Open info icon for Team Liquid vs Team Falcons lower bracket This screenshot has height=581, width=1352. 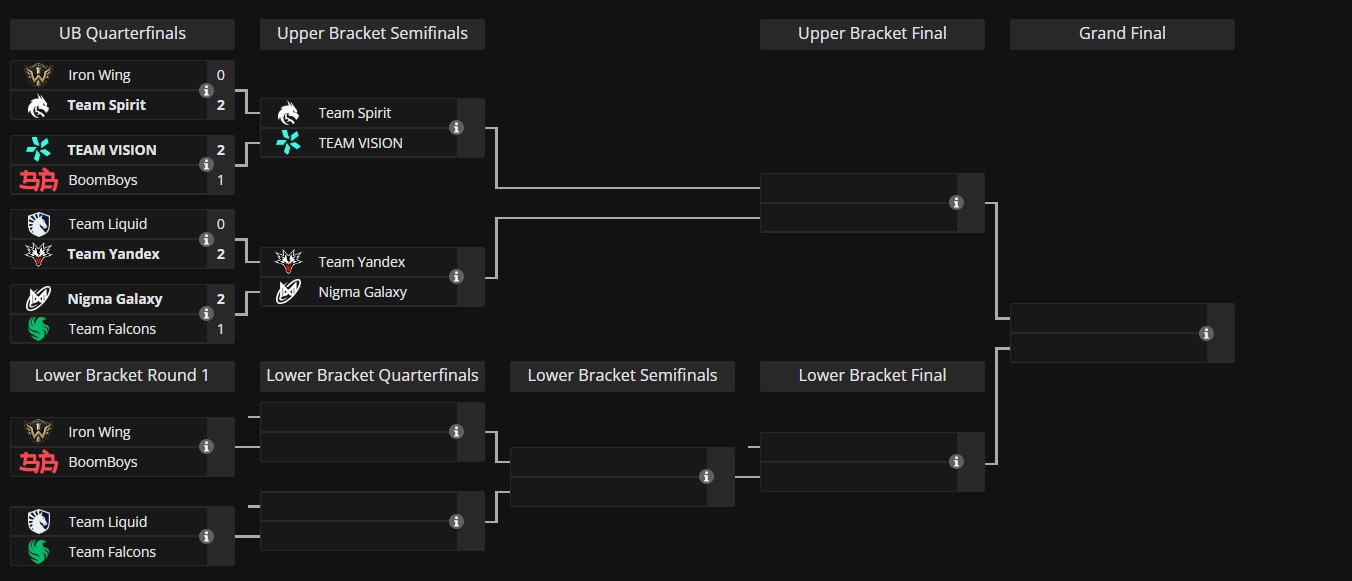point(206,537)
